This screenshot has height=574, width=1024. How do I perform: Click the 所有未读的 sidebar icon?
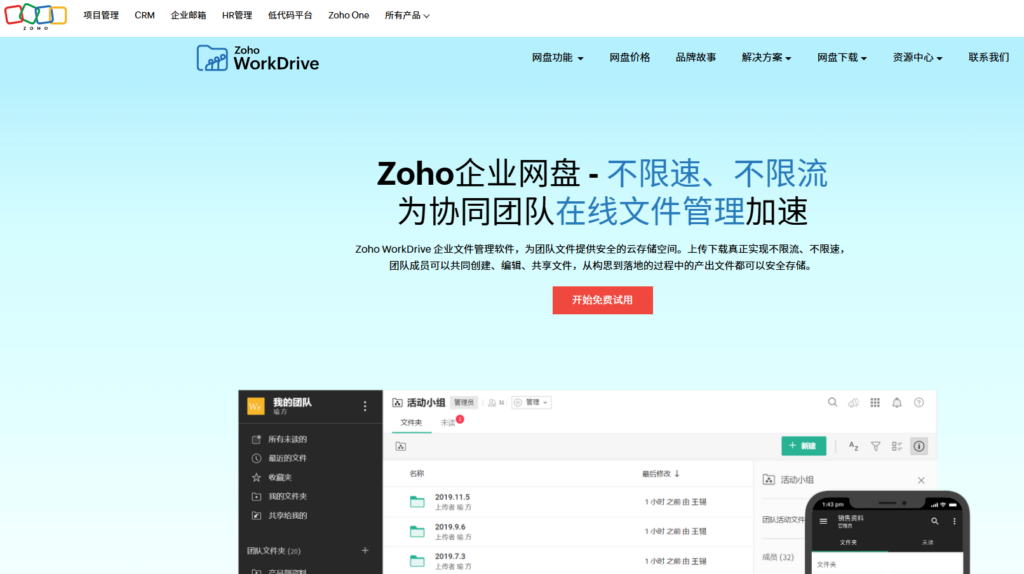coord(256,439)
